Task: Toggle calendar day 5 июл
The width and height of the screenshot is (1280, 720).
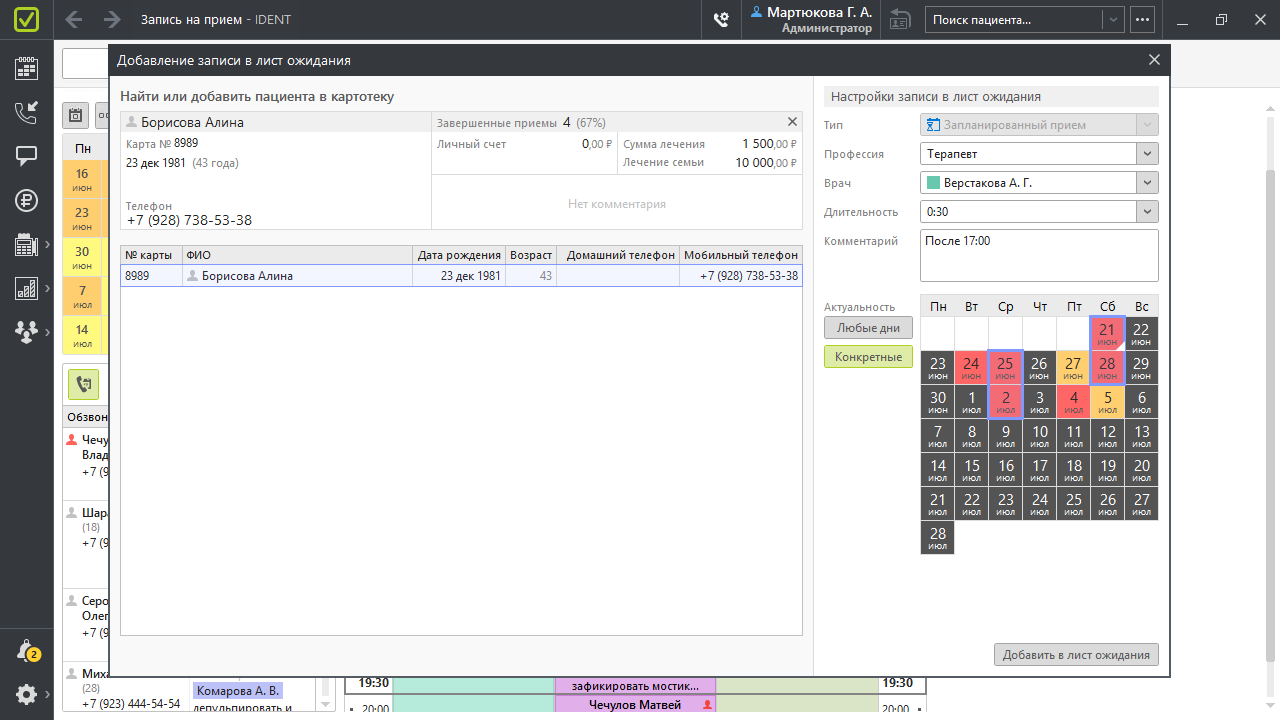Action: [1107, 402]
